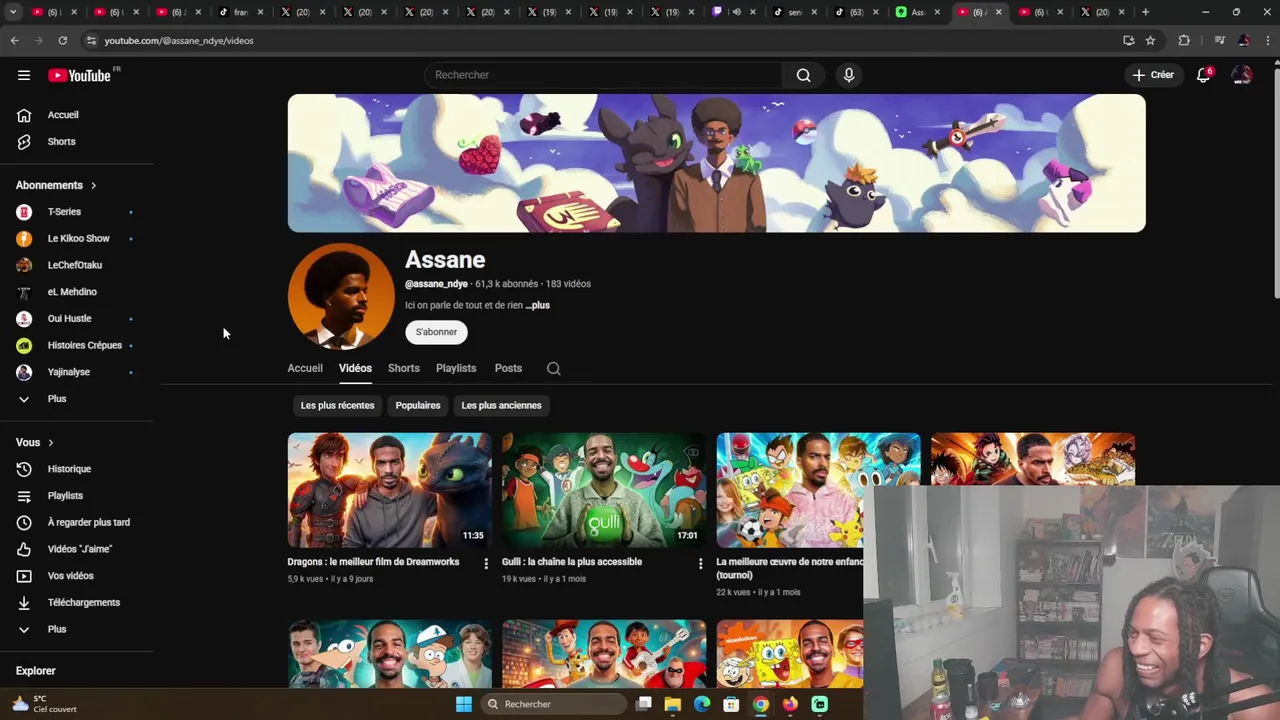Expand the Vous section chevron
1280x720 pixels.
click(x=51, y=443)
